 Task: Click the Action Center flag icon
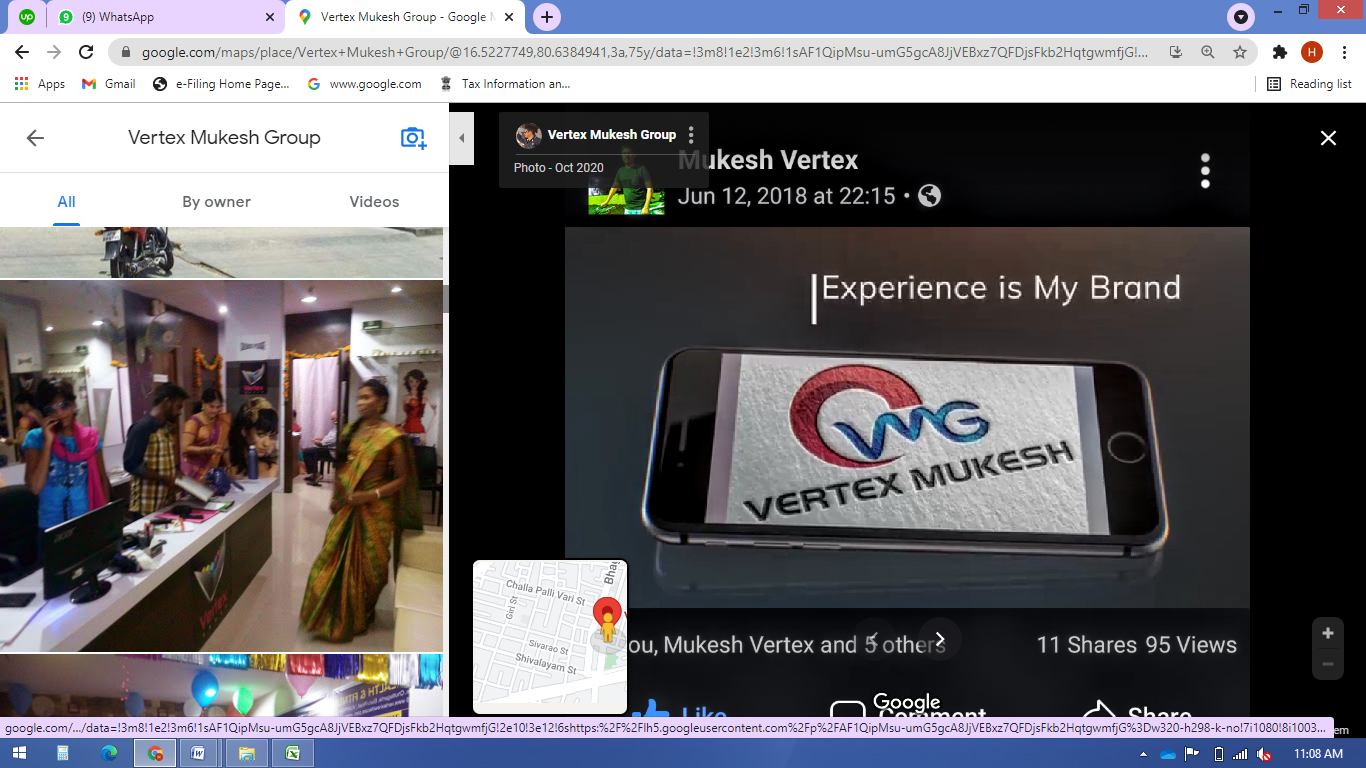point(1192,754)
